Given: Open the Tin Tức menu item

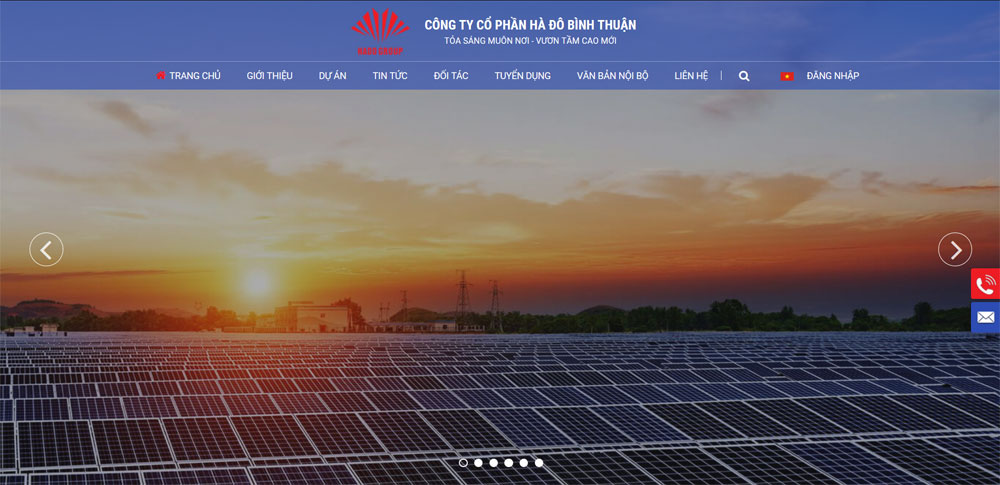Looking at the screenshot, I should 390,75.
